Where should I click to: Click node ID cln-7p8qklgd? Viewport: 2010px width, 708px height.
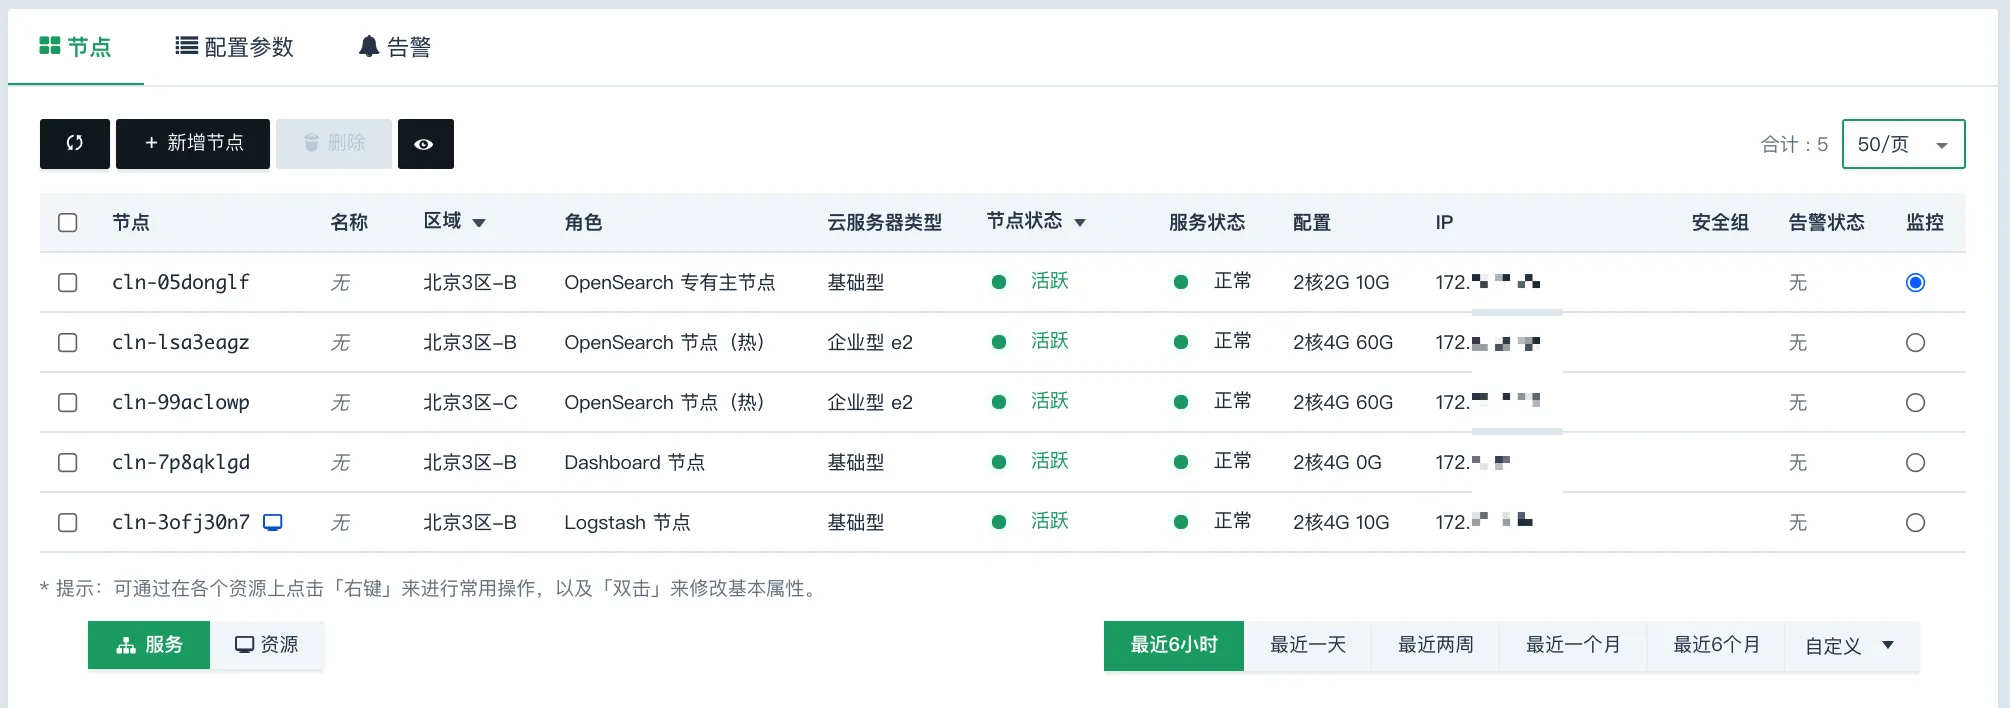pyautogui.click(x=181, y=462)
